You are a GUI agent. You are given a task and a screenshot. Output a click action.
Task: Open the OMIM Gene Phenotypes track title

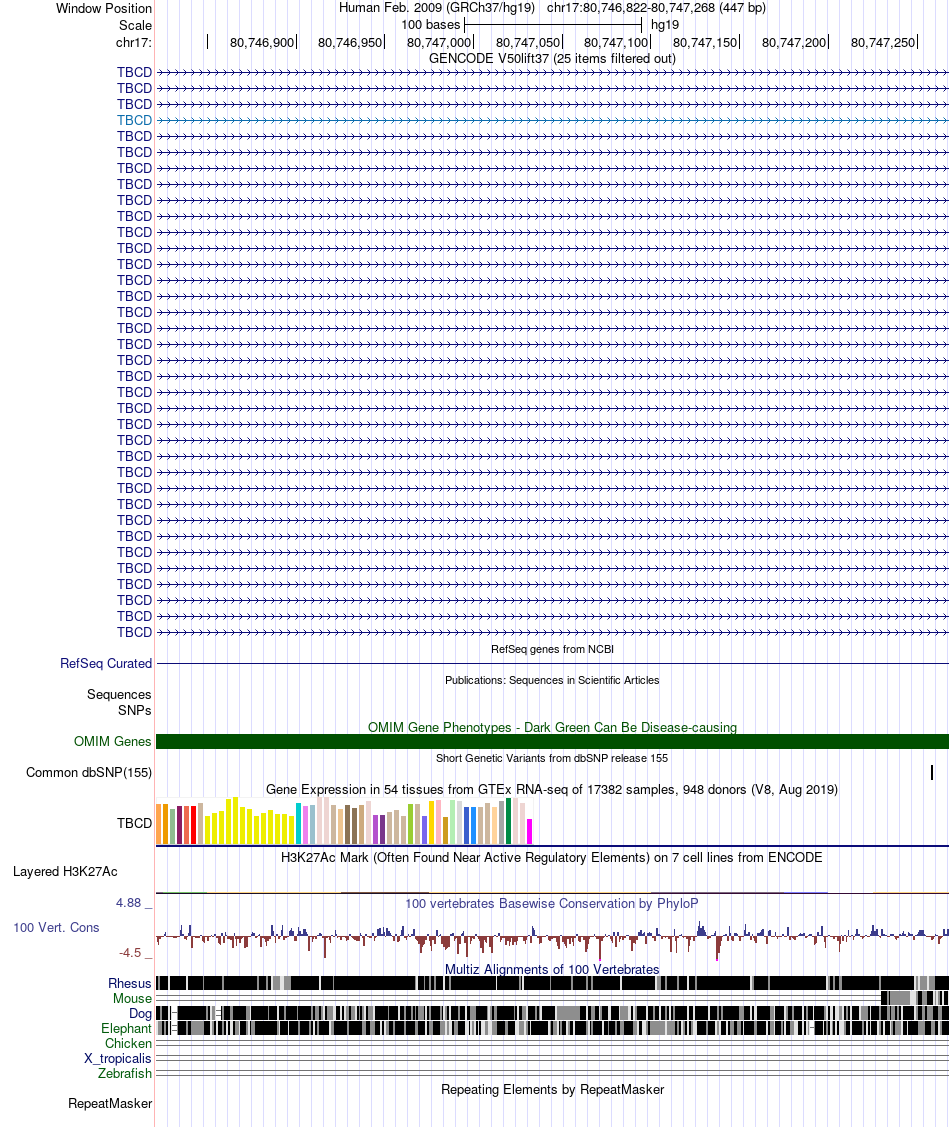coord(552,727)
